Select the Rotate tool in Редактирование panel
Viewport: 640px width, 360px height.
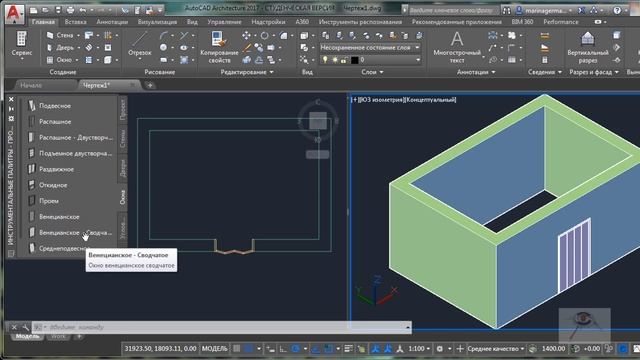coord(264,36)
